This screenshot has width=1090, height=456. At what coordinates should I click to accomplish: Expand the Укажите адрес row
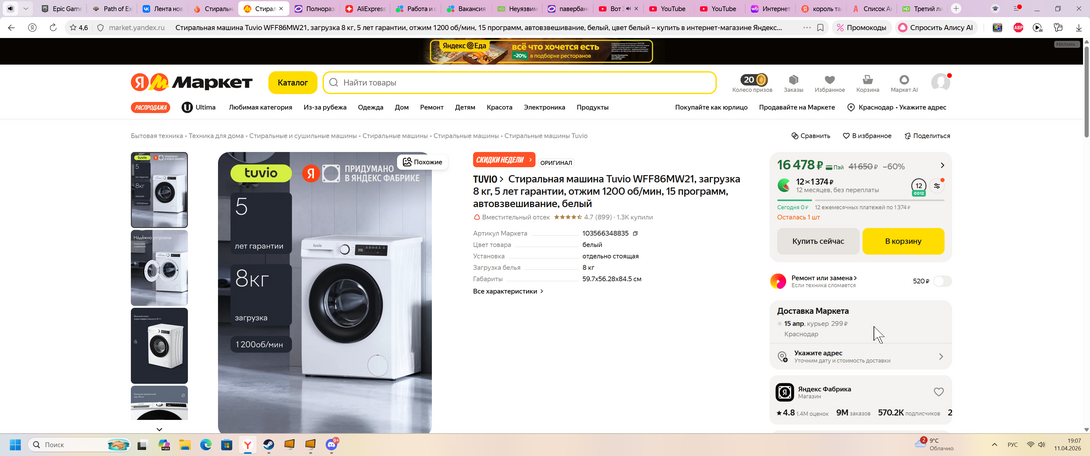click(861, 357)
